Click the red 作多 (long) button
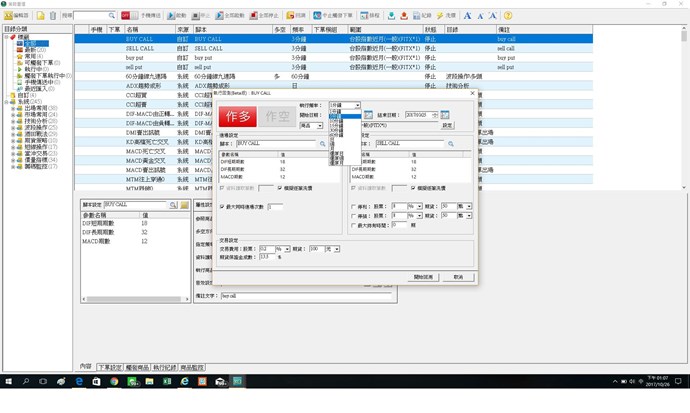 coord(239,116)
